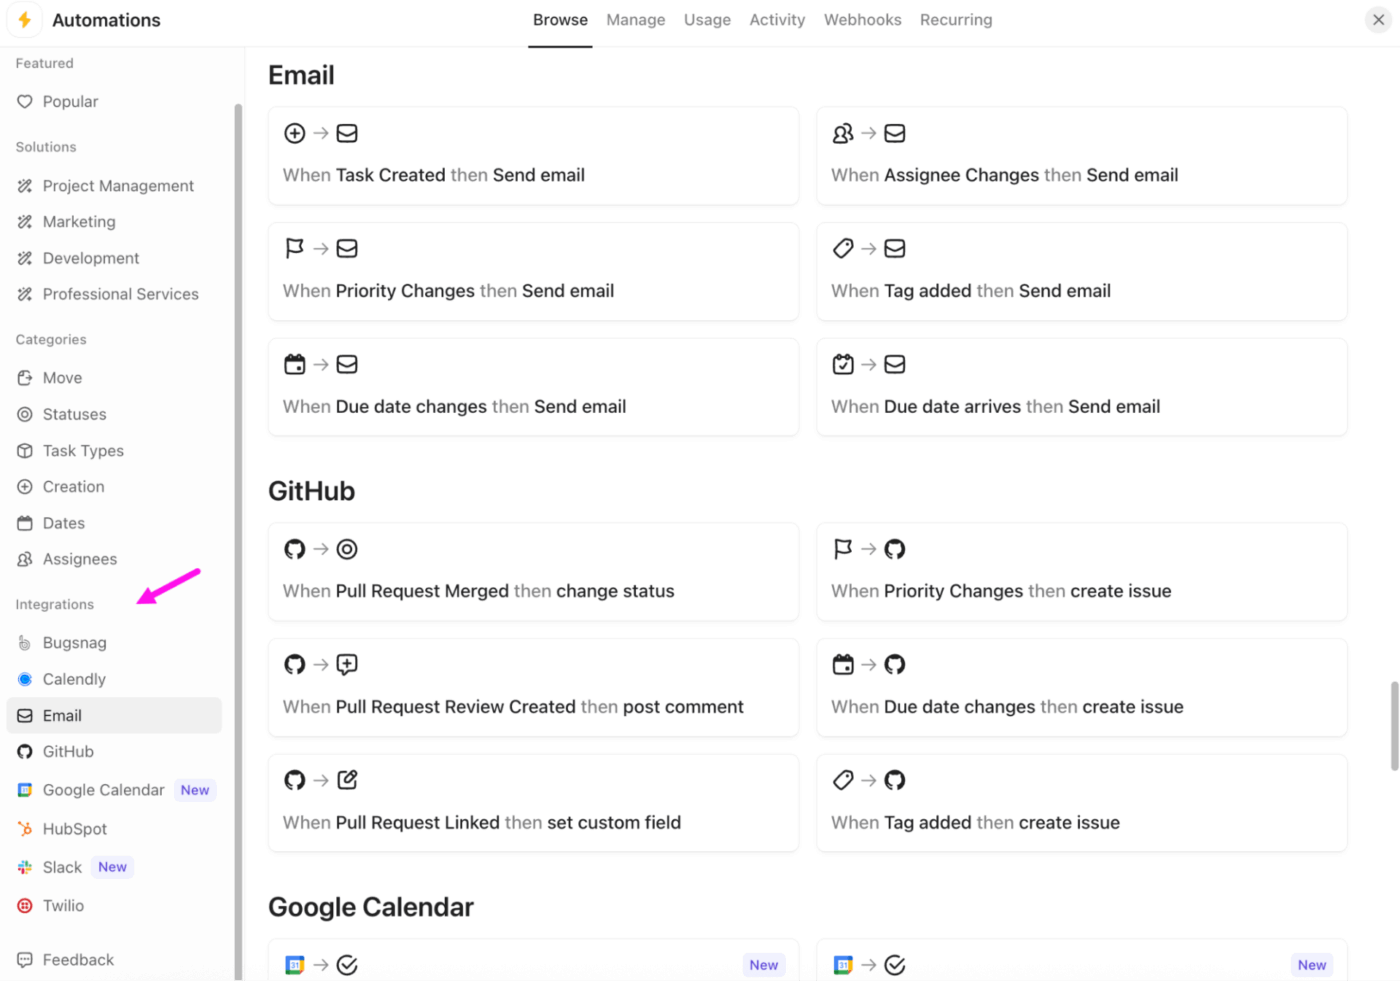Choose the Project Management solution
The height and width of the screenshot is (981, 1400).
click(118, 185)
